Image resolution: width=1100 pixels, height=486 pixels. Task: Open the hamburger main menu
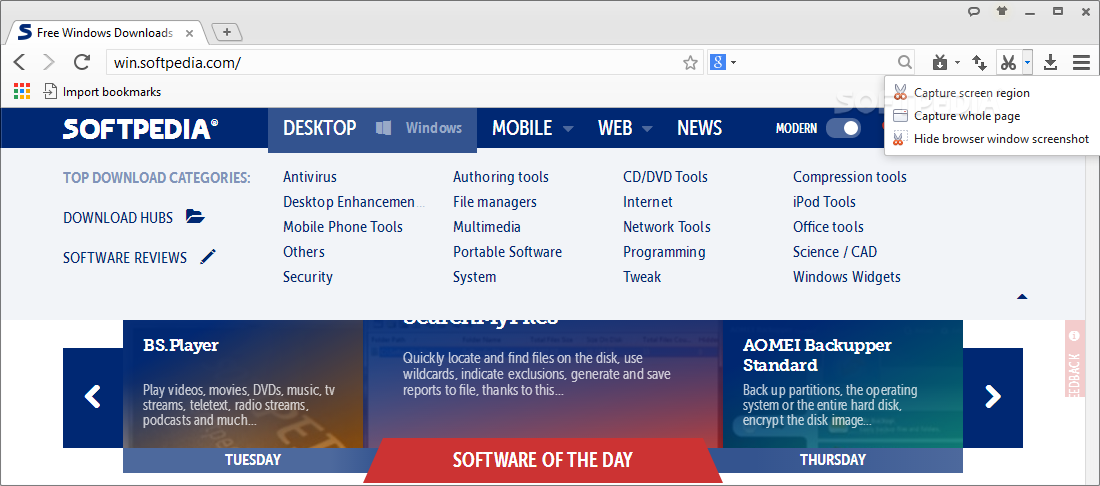[x=1081, y=63]
